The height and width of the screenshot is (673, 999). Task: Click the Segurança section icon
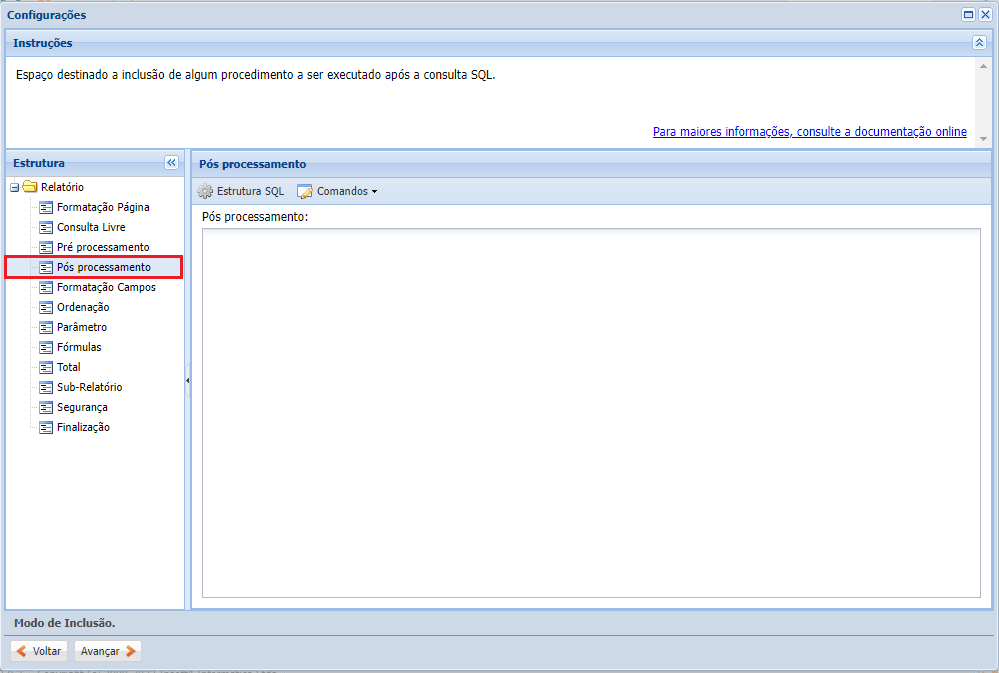tap(46, 407)
